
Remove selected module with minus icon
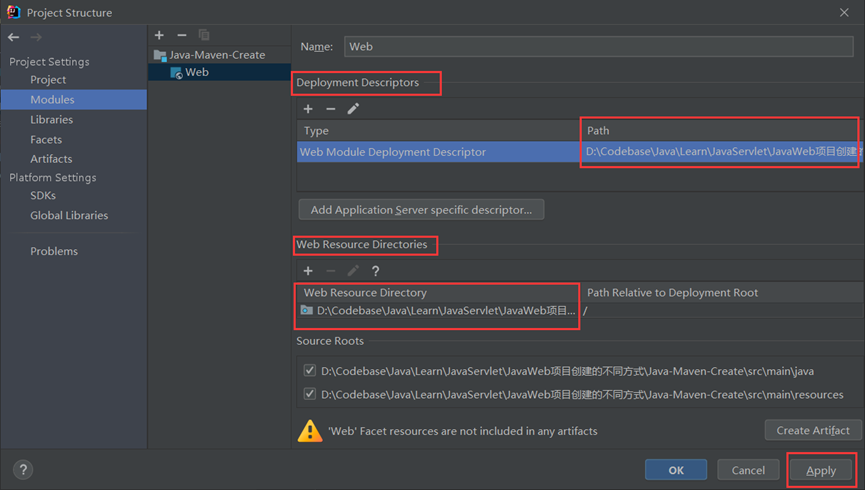181,35
